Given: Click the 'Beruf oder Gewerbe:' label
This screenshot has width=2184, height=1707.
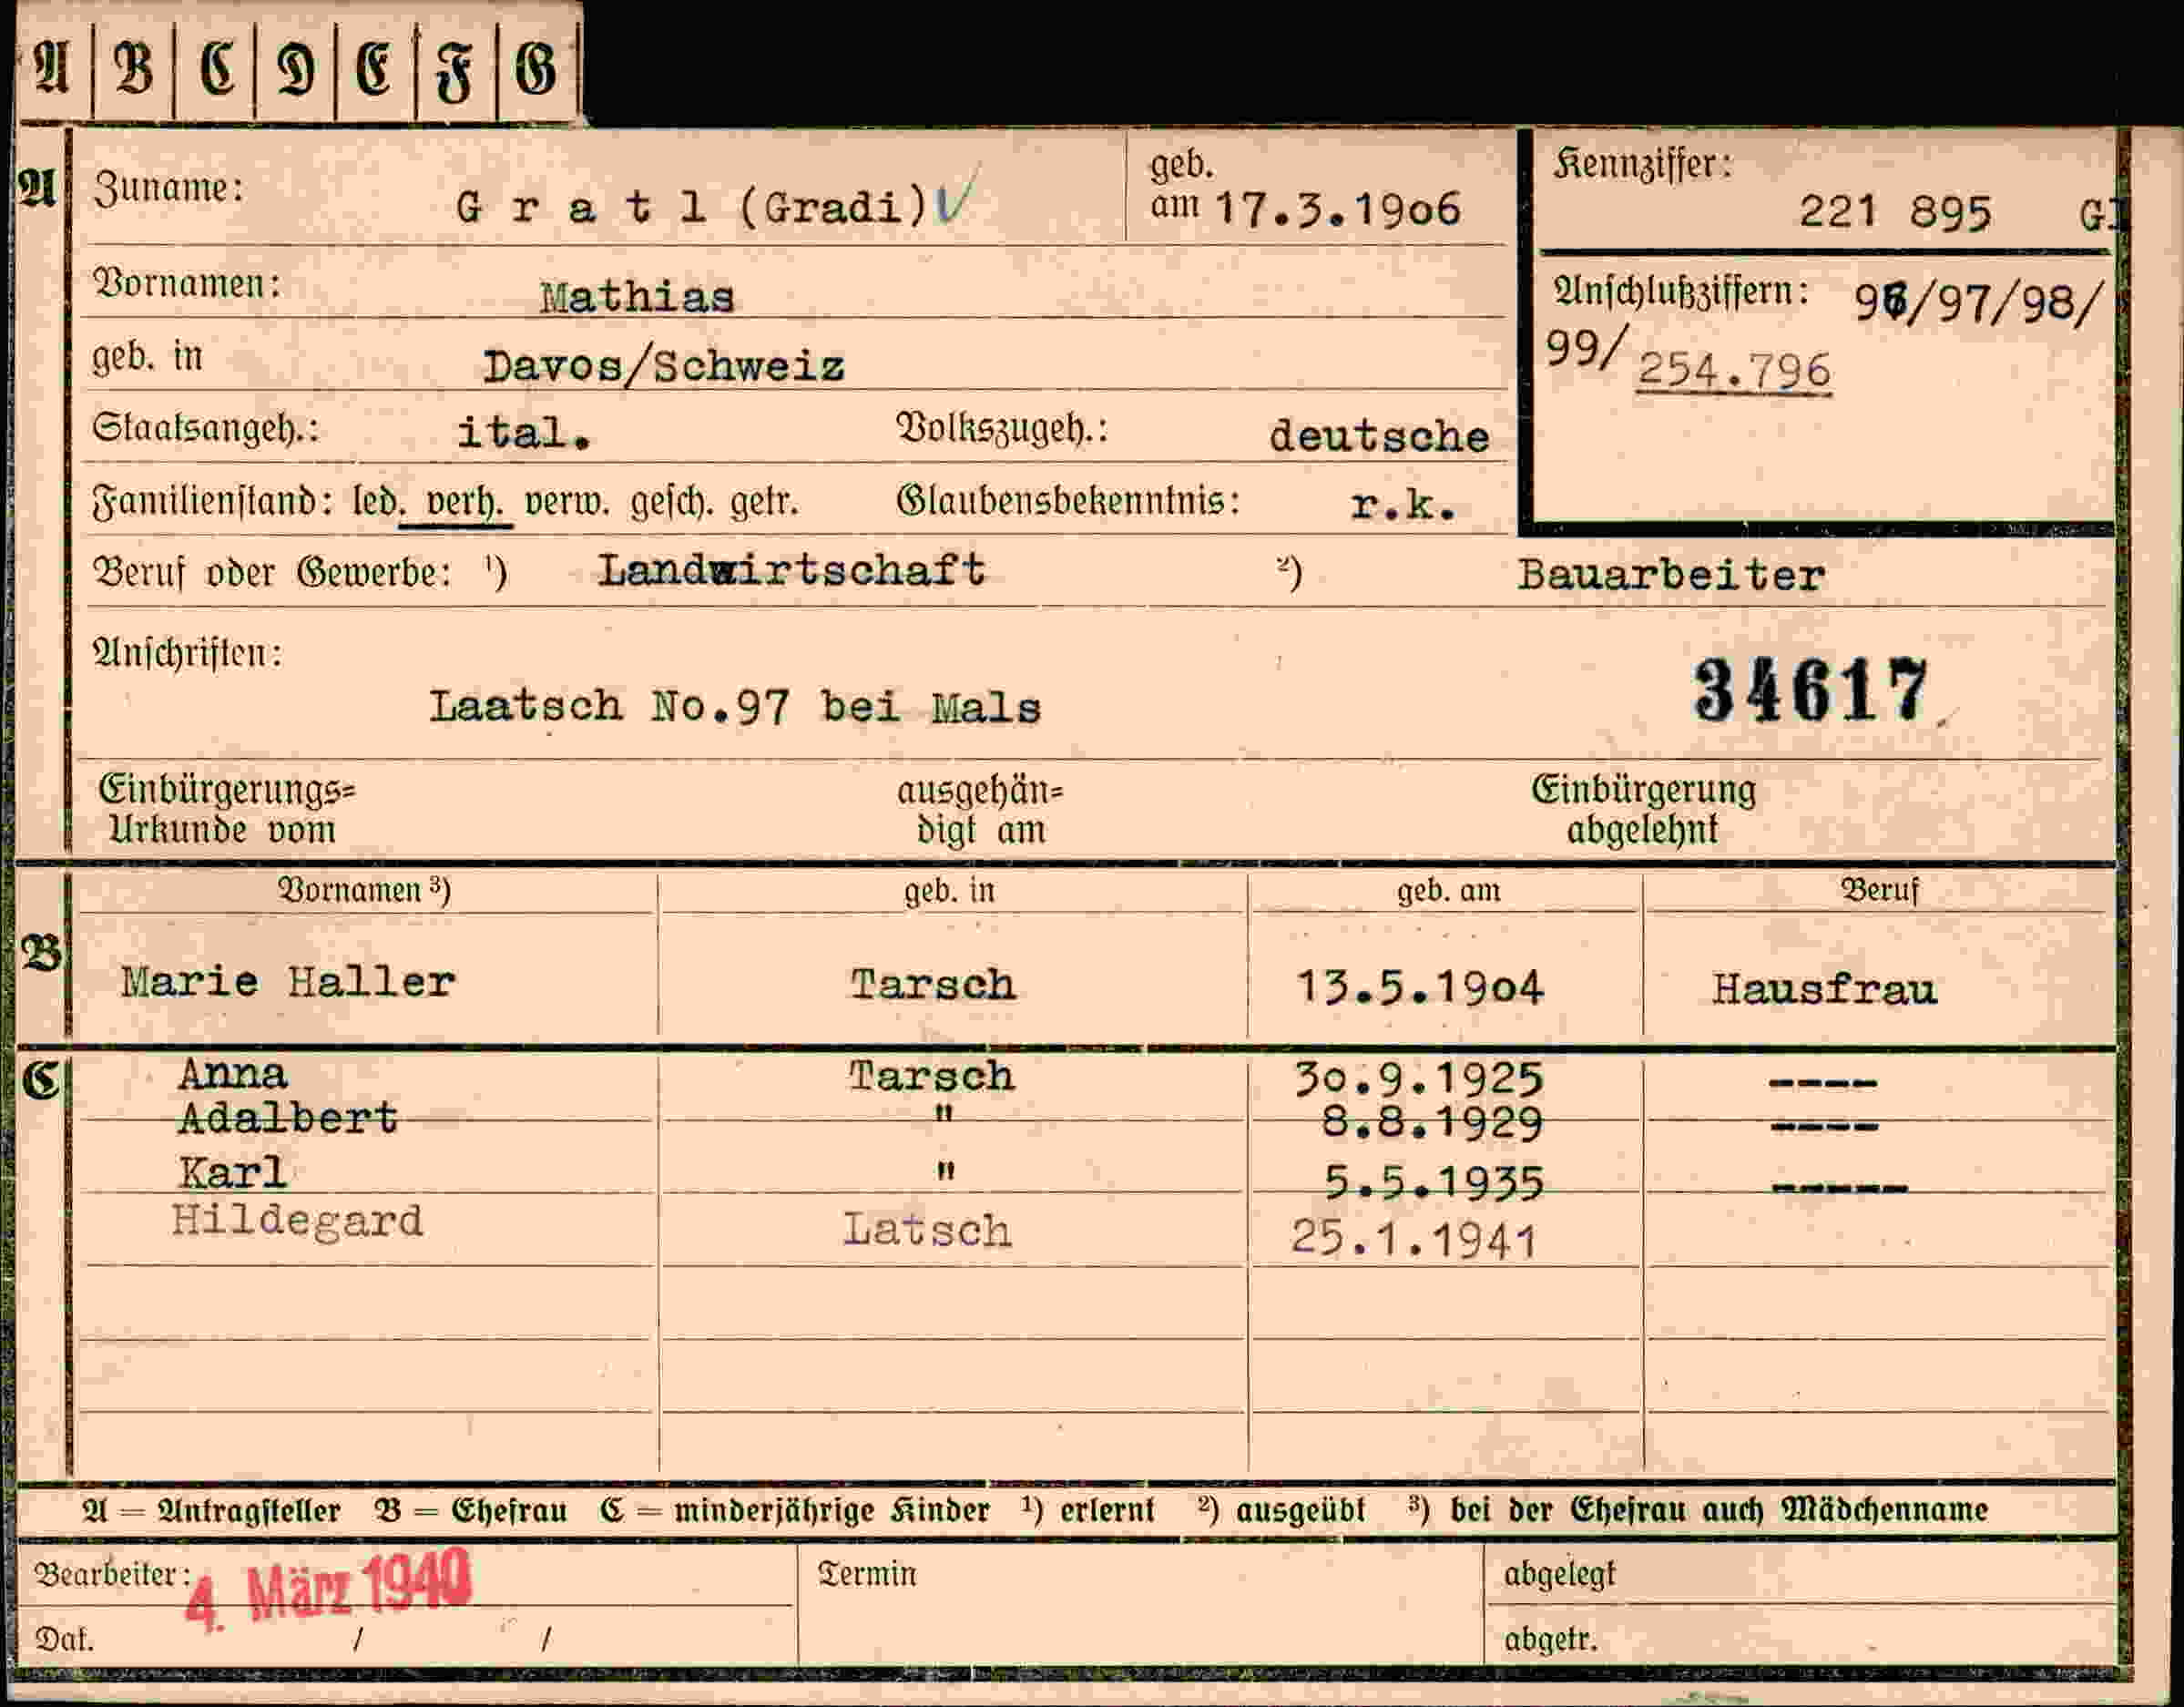Looking at the screenshot, I should tap(272, 573).
